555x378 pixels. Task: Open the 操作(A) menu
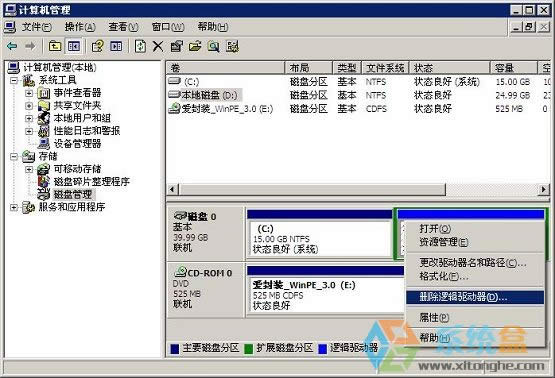pos(80,27)
